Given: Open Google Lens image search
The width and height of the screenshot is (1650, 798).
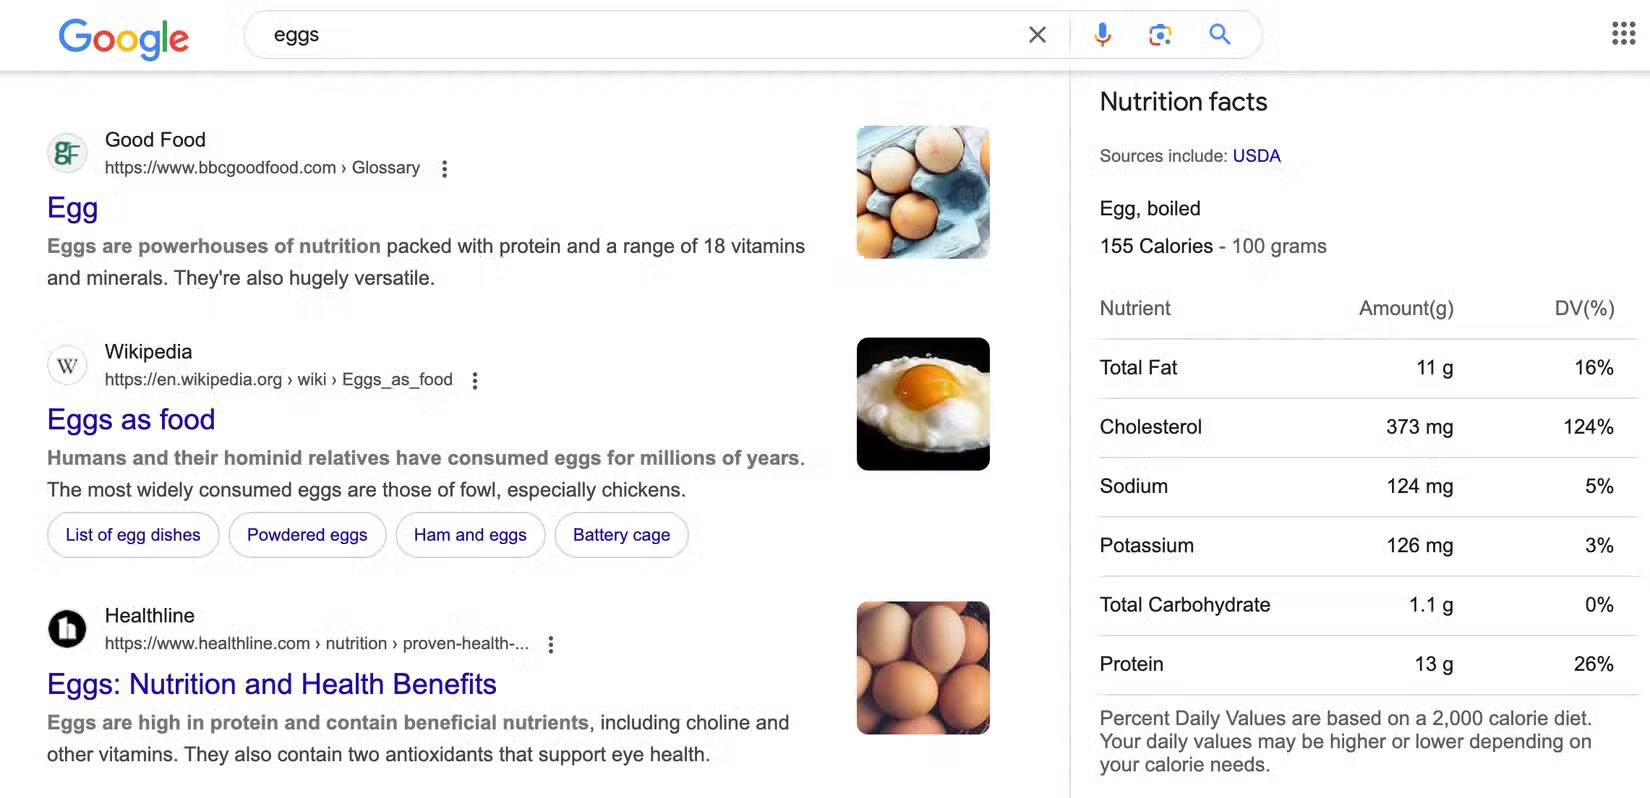Looking at the screenshot, I should (x=1160, y=35).
